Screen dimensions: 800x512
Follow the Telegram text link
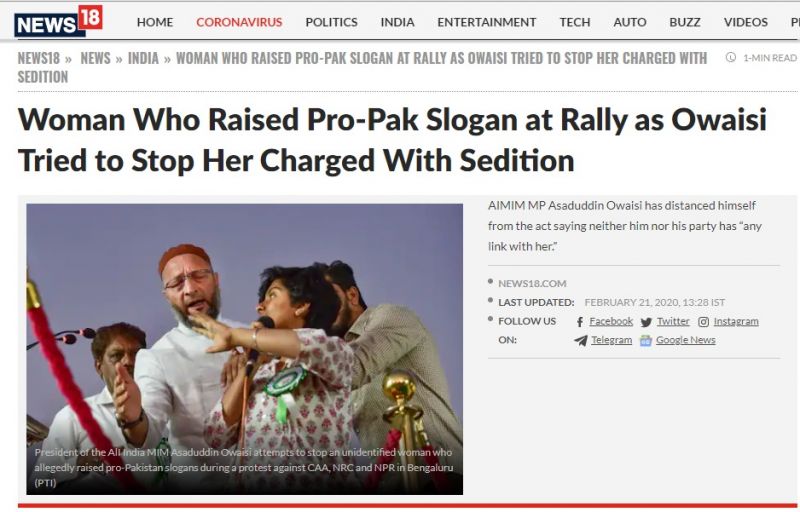pyautogui.click(x=611, y=340)
